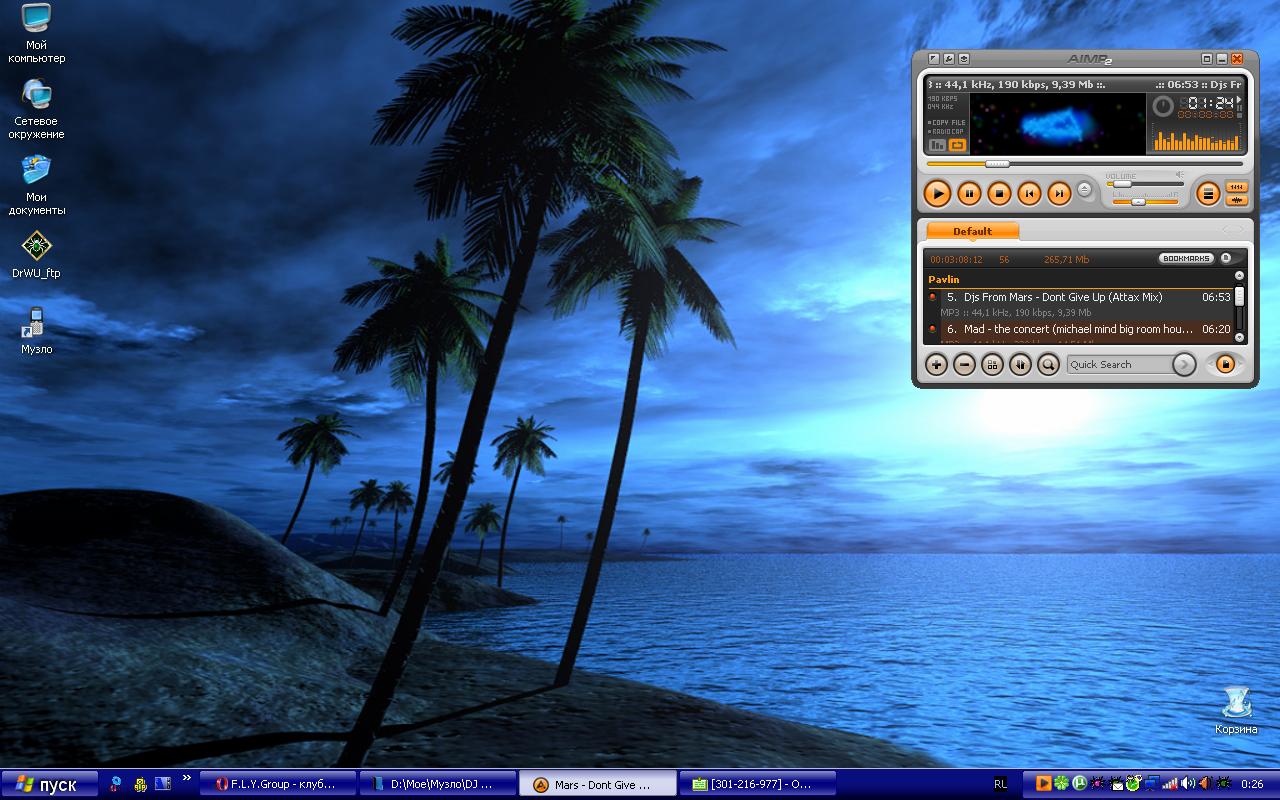
Task: Click the AIMP visualization window
Action: pos(1057,124)
